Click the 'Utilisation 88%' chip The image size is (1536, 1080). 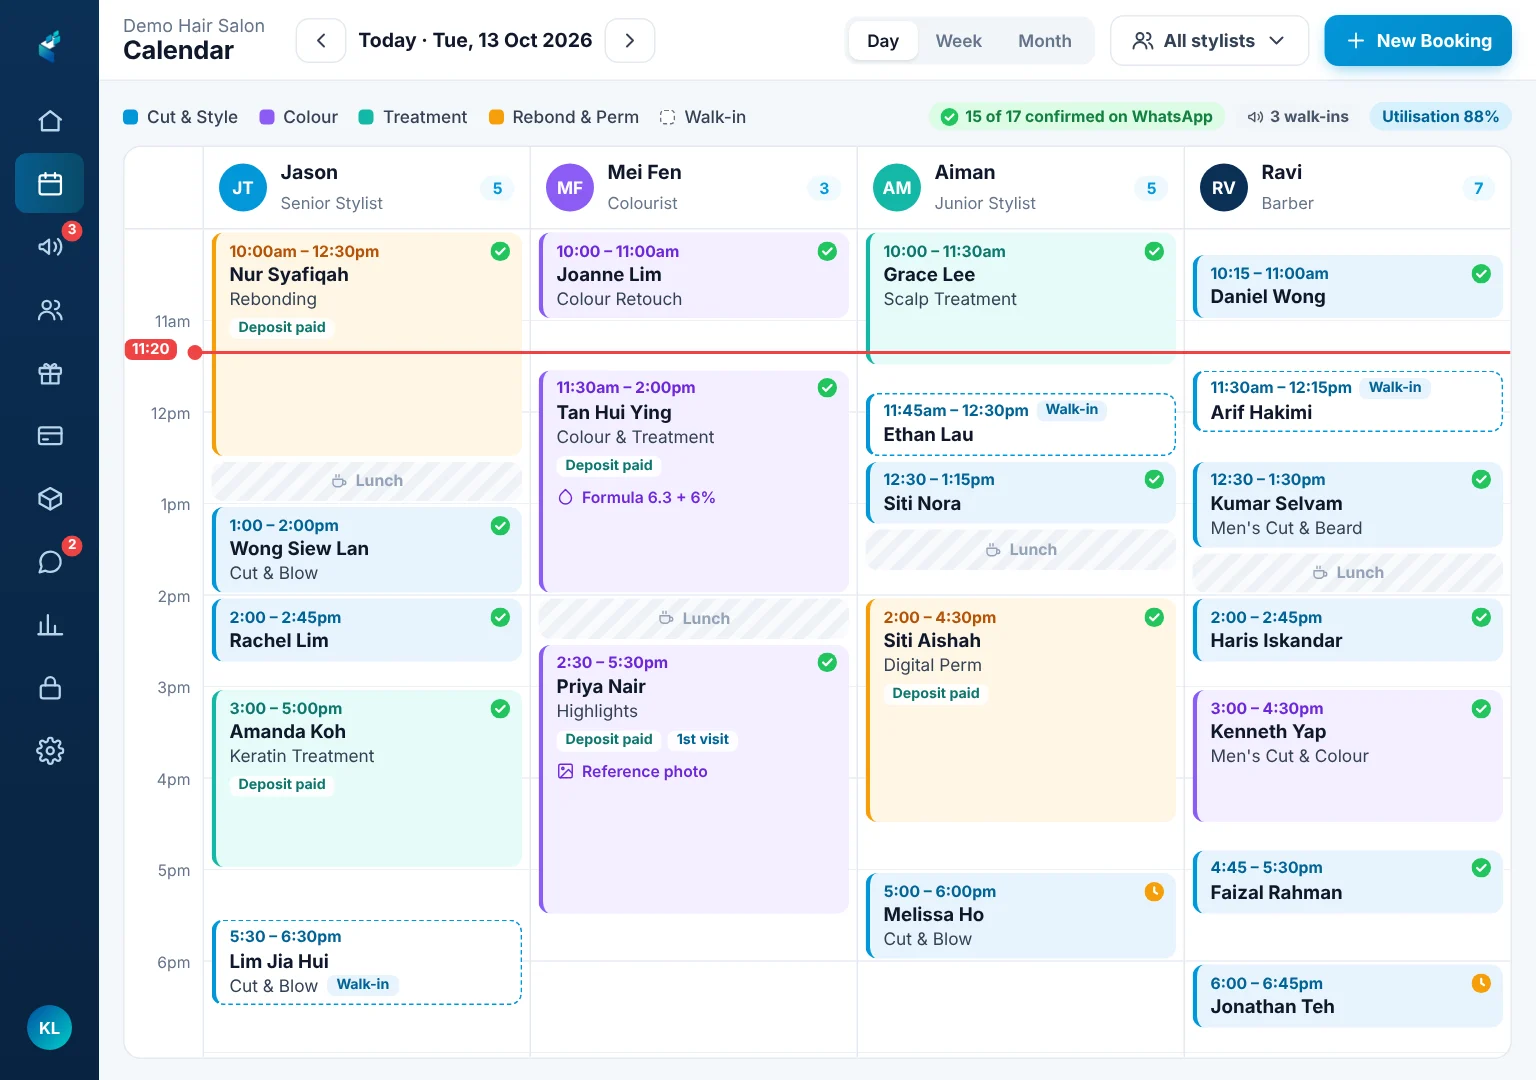point(1440,117)
